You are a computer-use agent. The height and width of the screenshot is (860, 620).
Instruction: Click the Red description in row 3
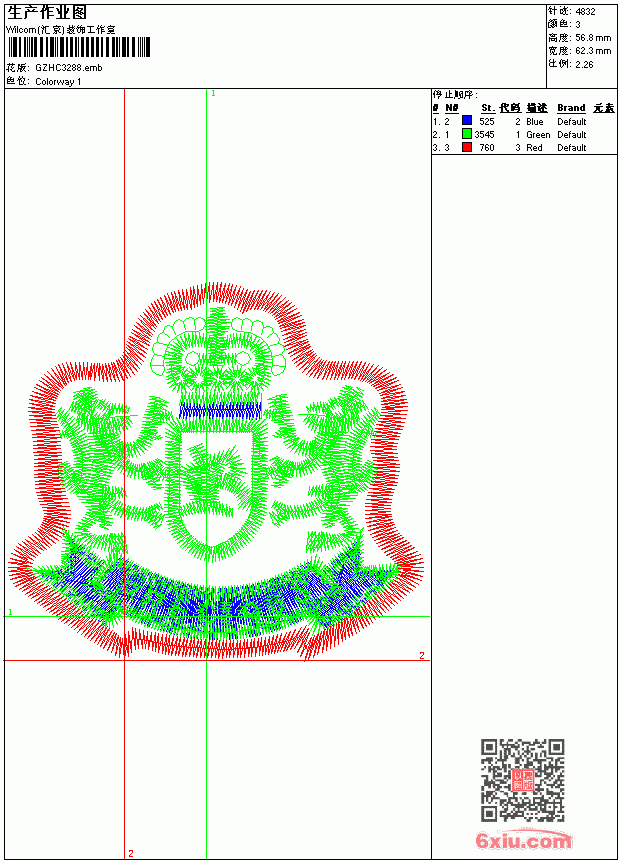tap(534, 148)
